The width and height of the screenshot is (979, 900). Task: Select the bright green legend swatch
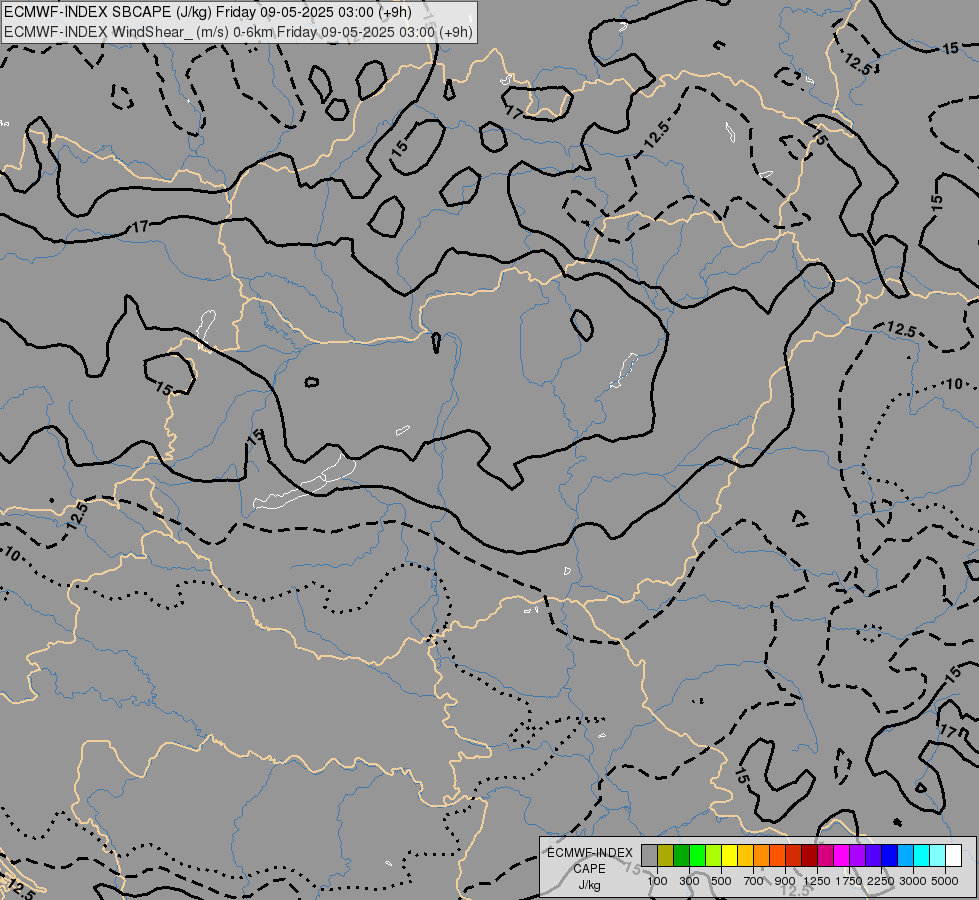[697, 855]
